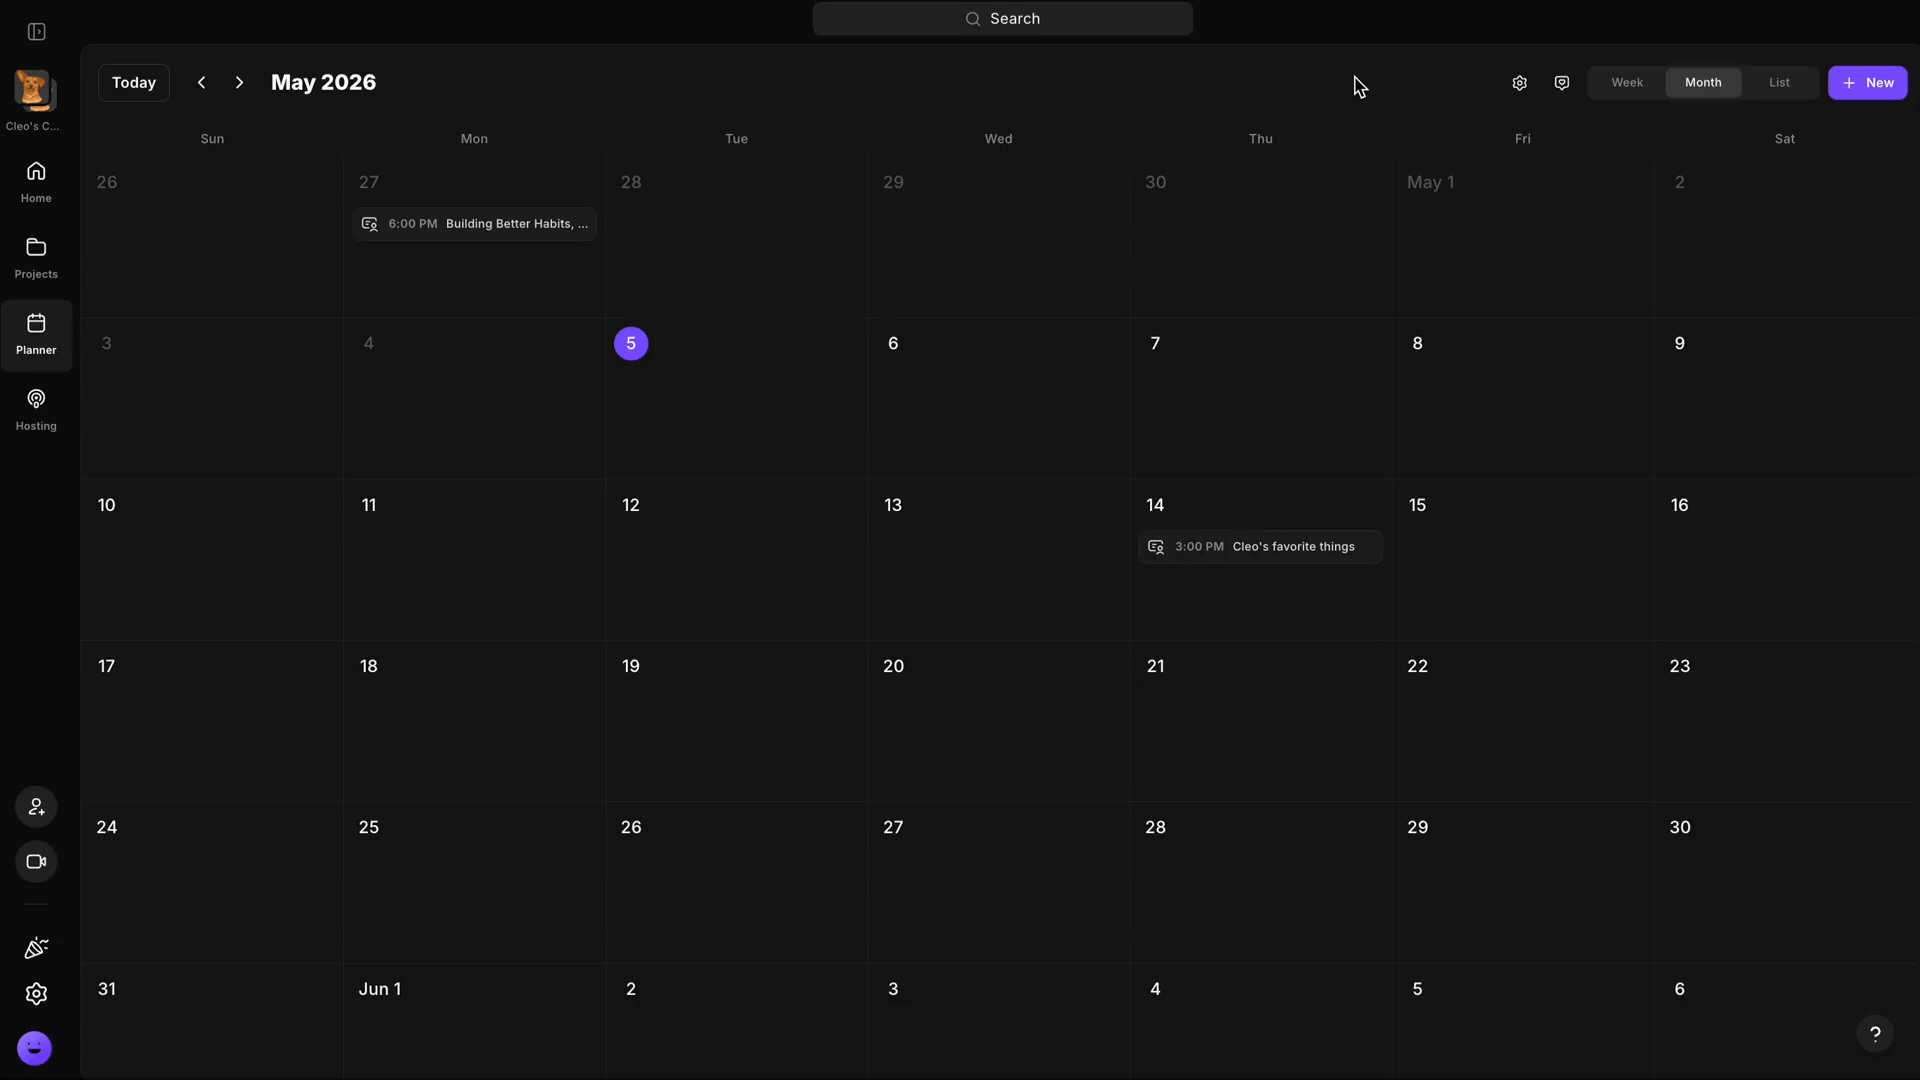Open Cleo's favorite things event
1920x1080 pixels.
[1260, 547]
